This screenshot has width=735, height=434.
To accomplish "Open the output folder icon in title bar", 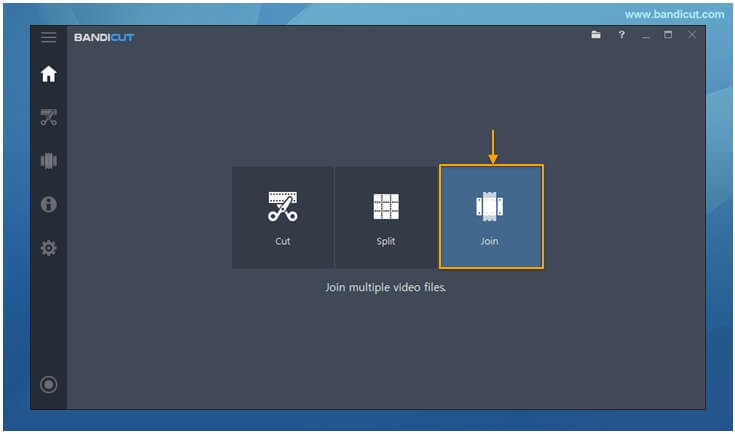I will tap(596, 35).
